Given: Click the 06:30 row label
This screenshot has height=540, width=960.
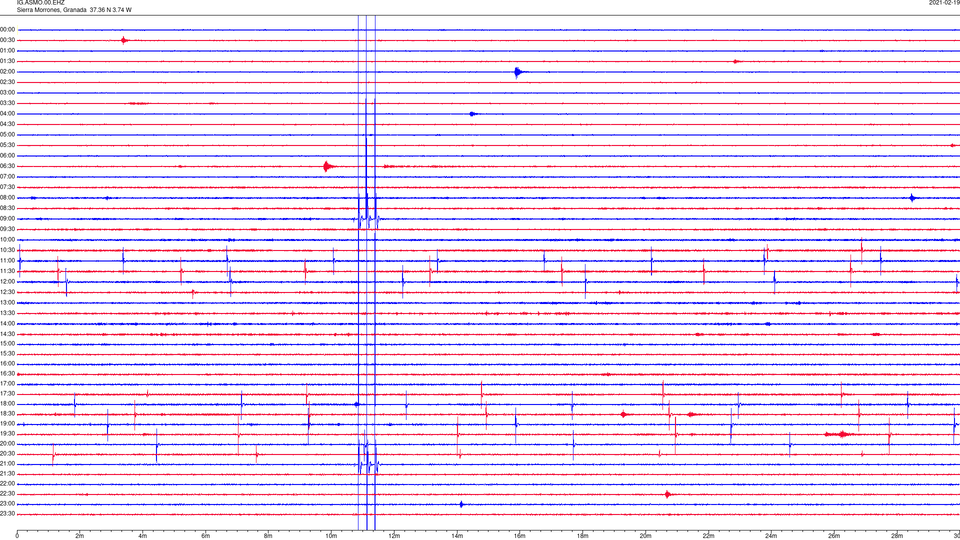Looking at the screenshot, I should [7, 166].
